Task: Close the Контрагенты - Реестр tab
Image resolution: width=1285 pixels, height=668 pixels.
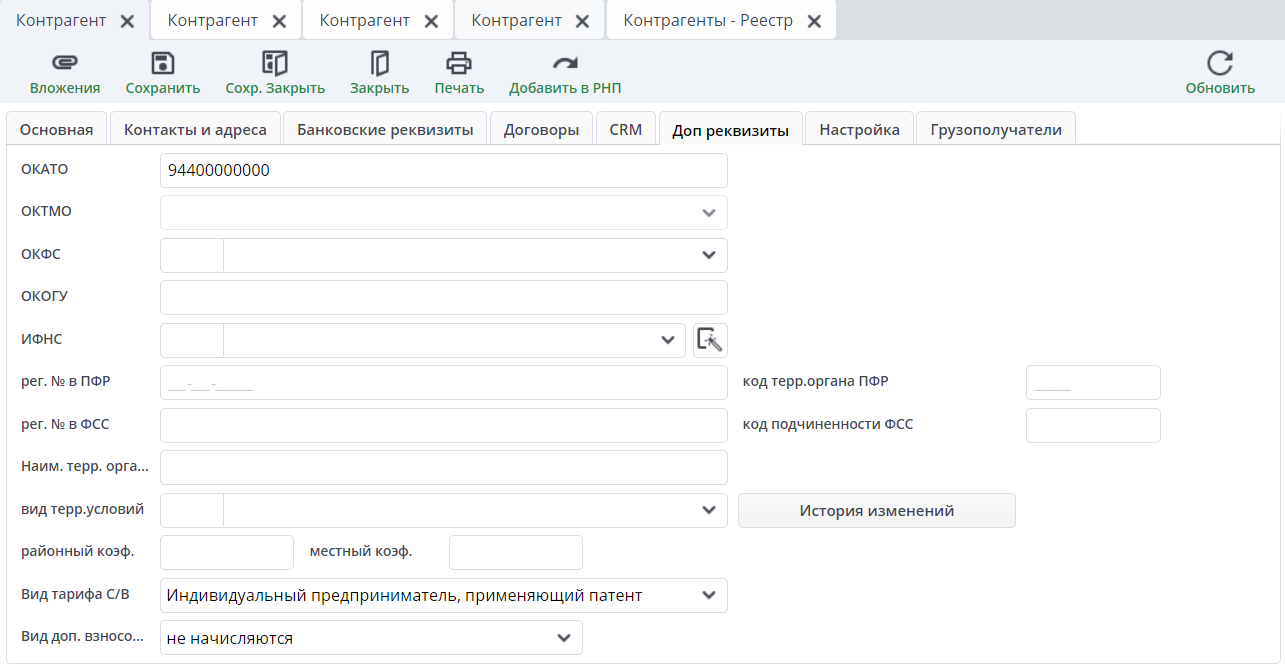Action: (x=815, y=21)
